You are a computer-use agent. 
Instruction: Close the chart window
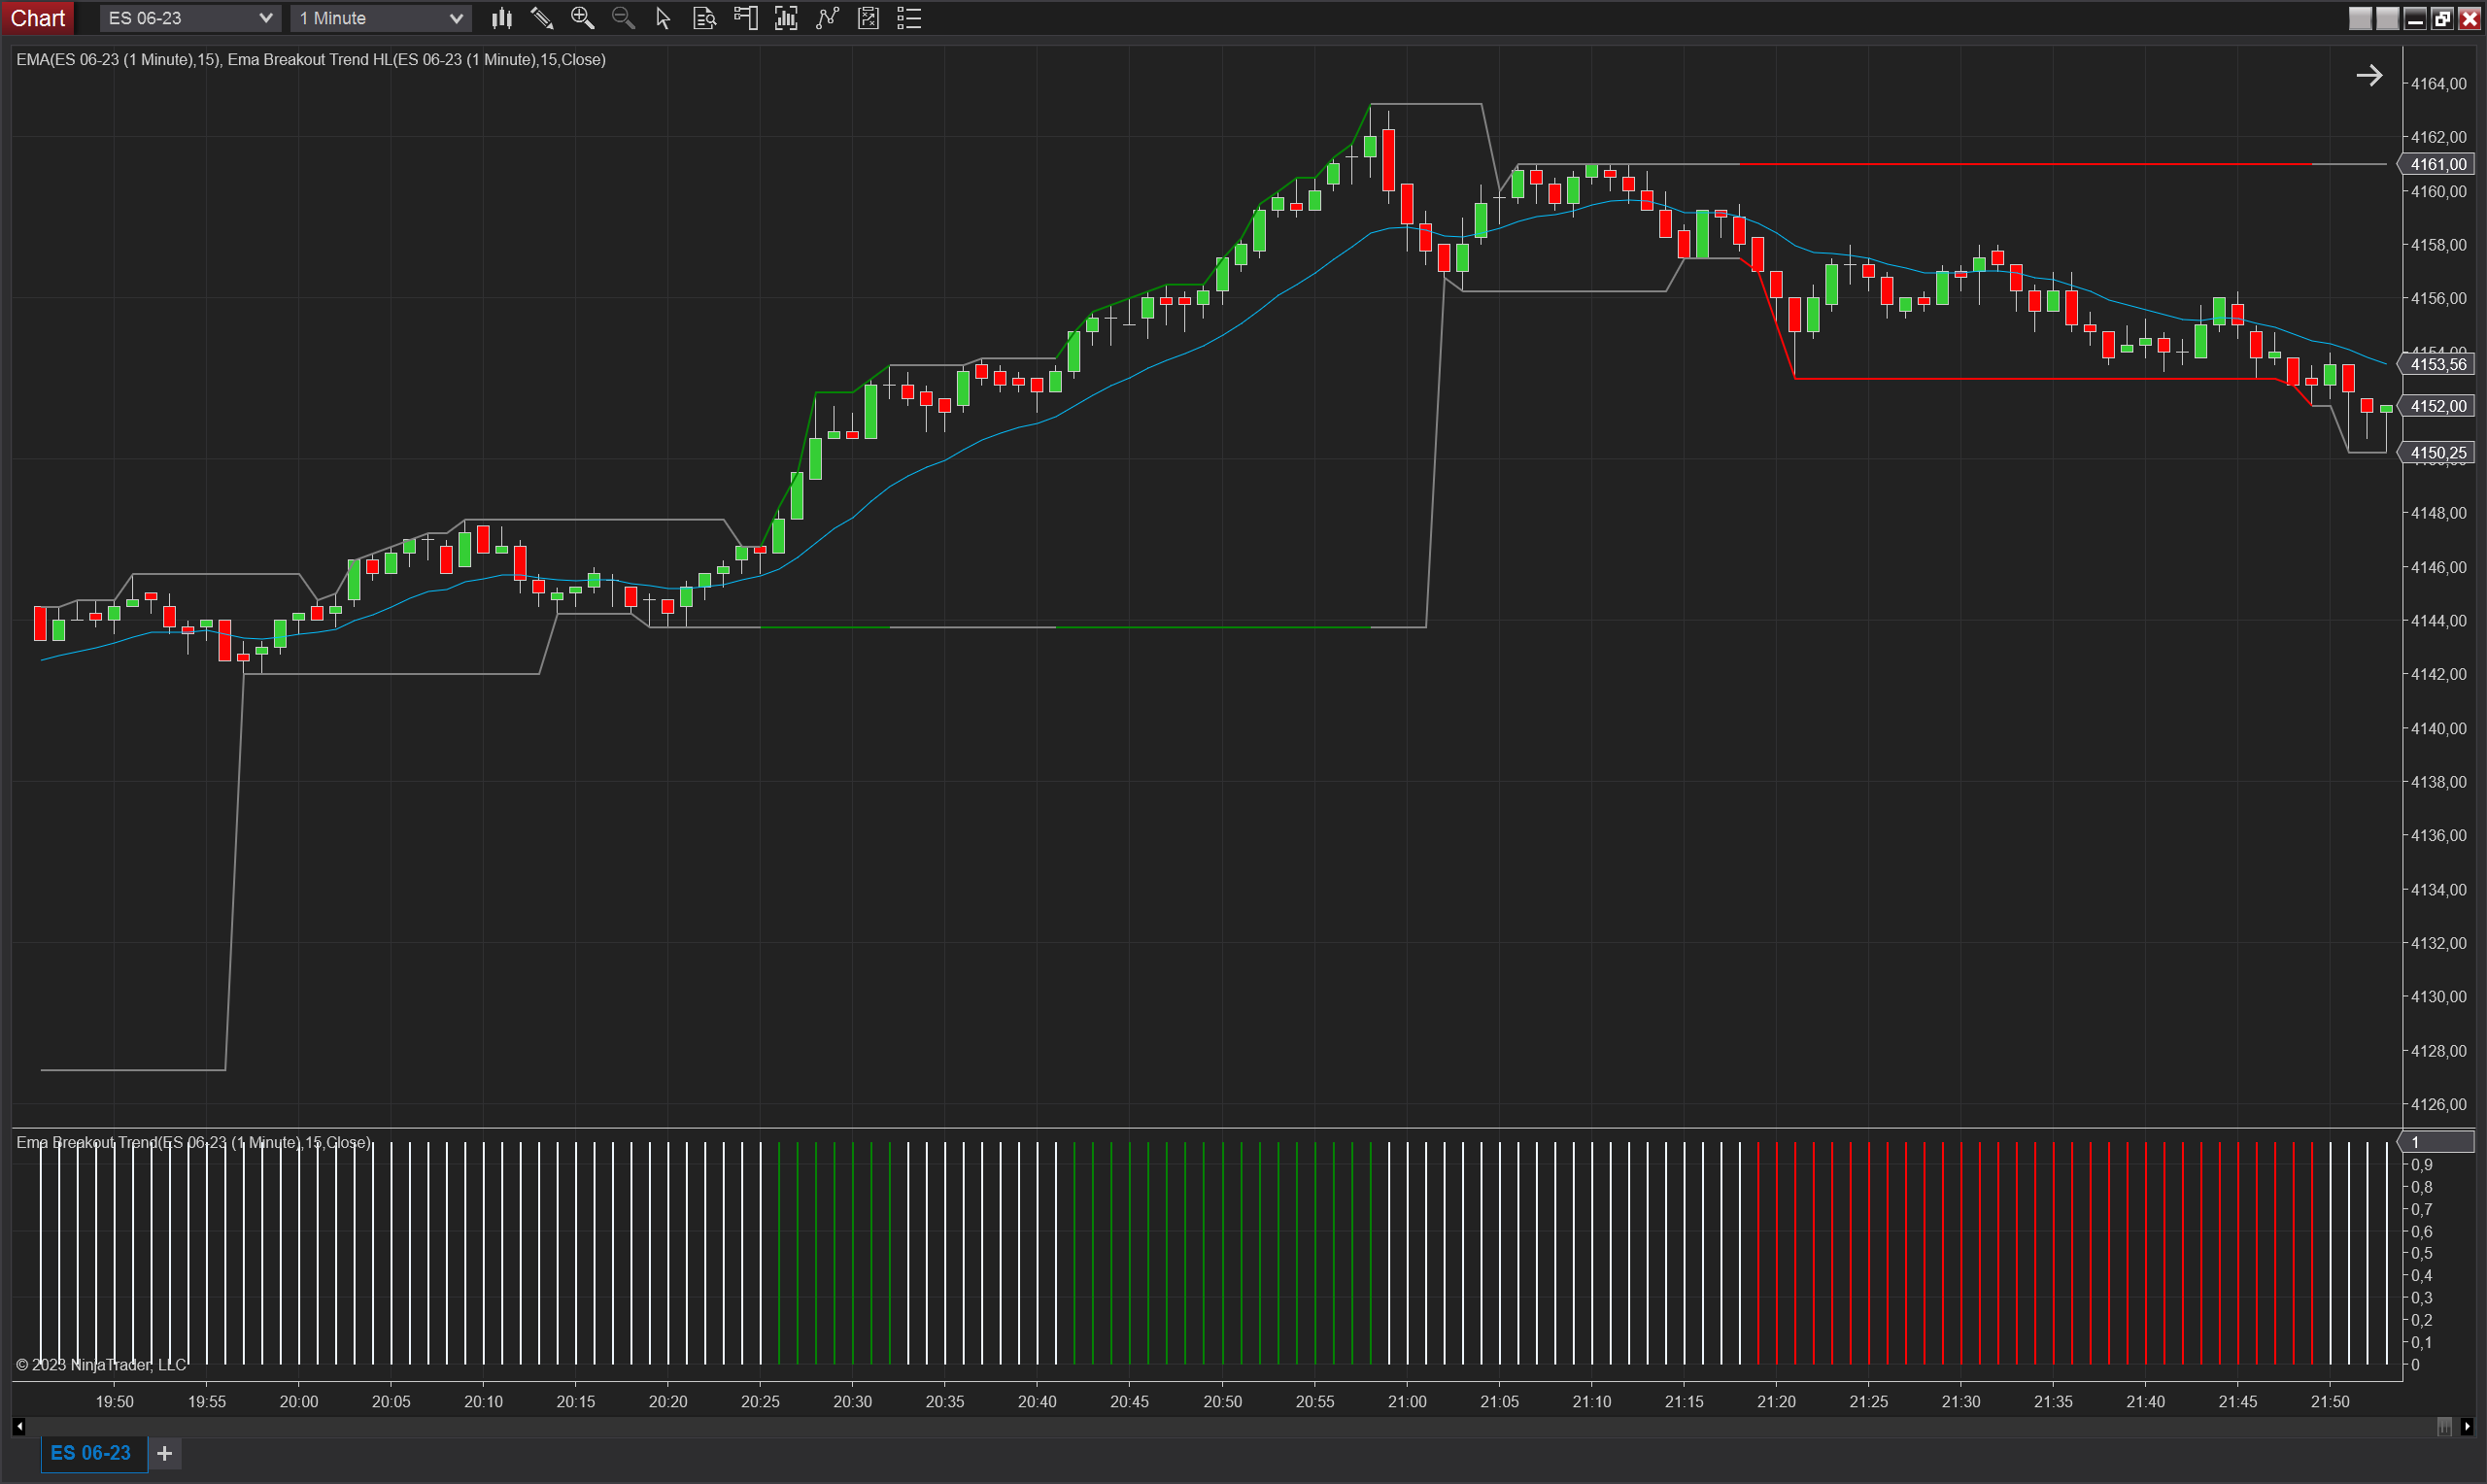pos(2469,18)
